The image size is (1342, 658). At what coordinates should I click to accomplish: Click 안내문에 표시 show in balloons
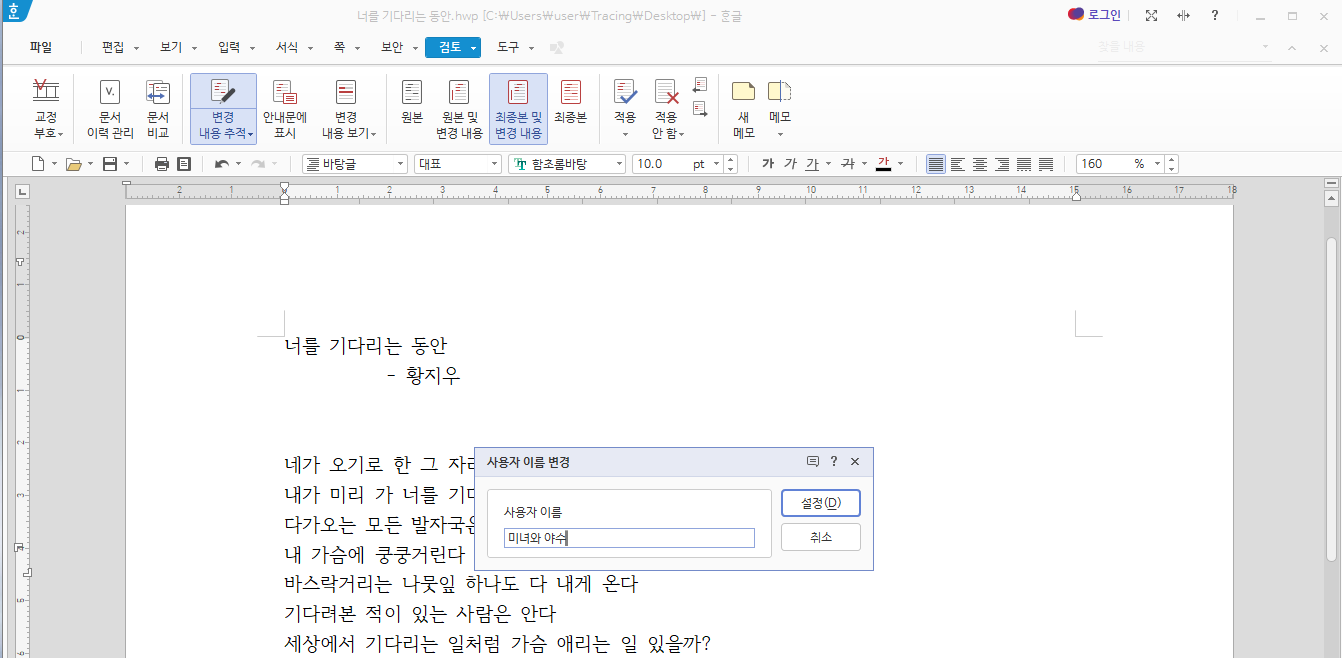coord(285,109)
